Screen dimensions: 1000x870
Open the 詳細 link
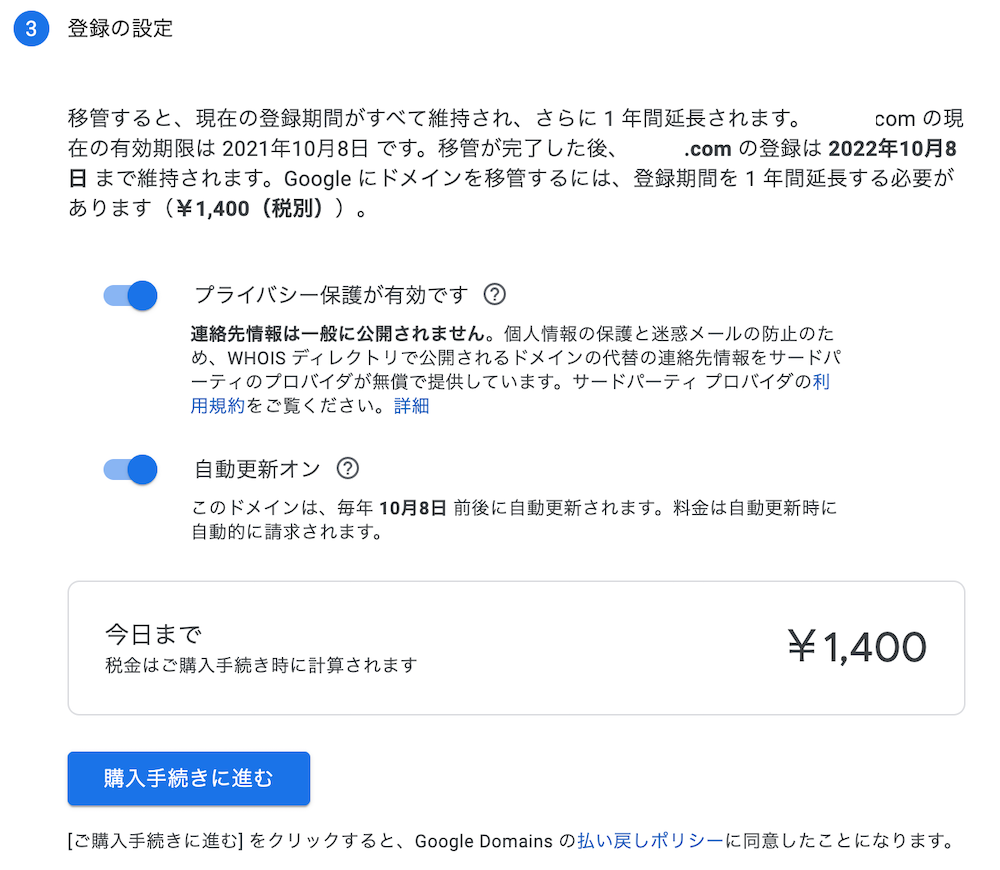(x=411, y=406)
